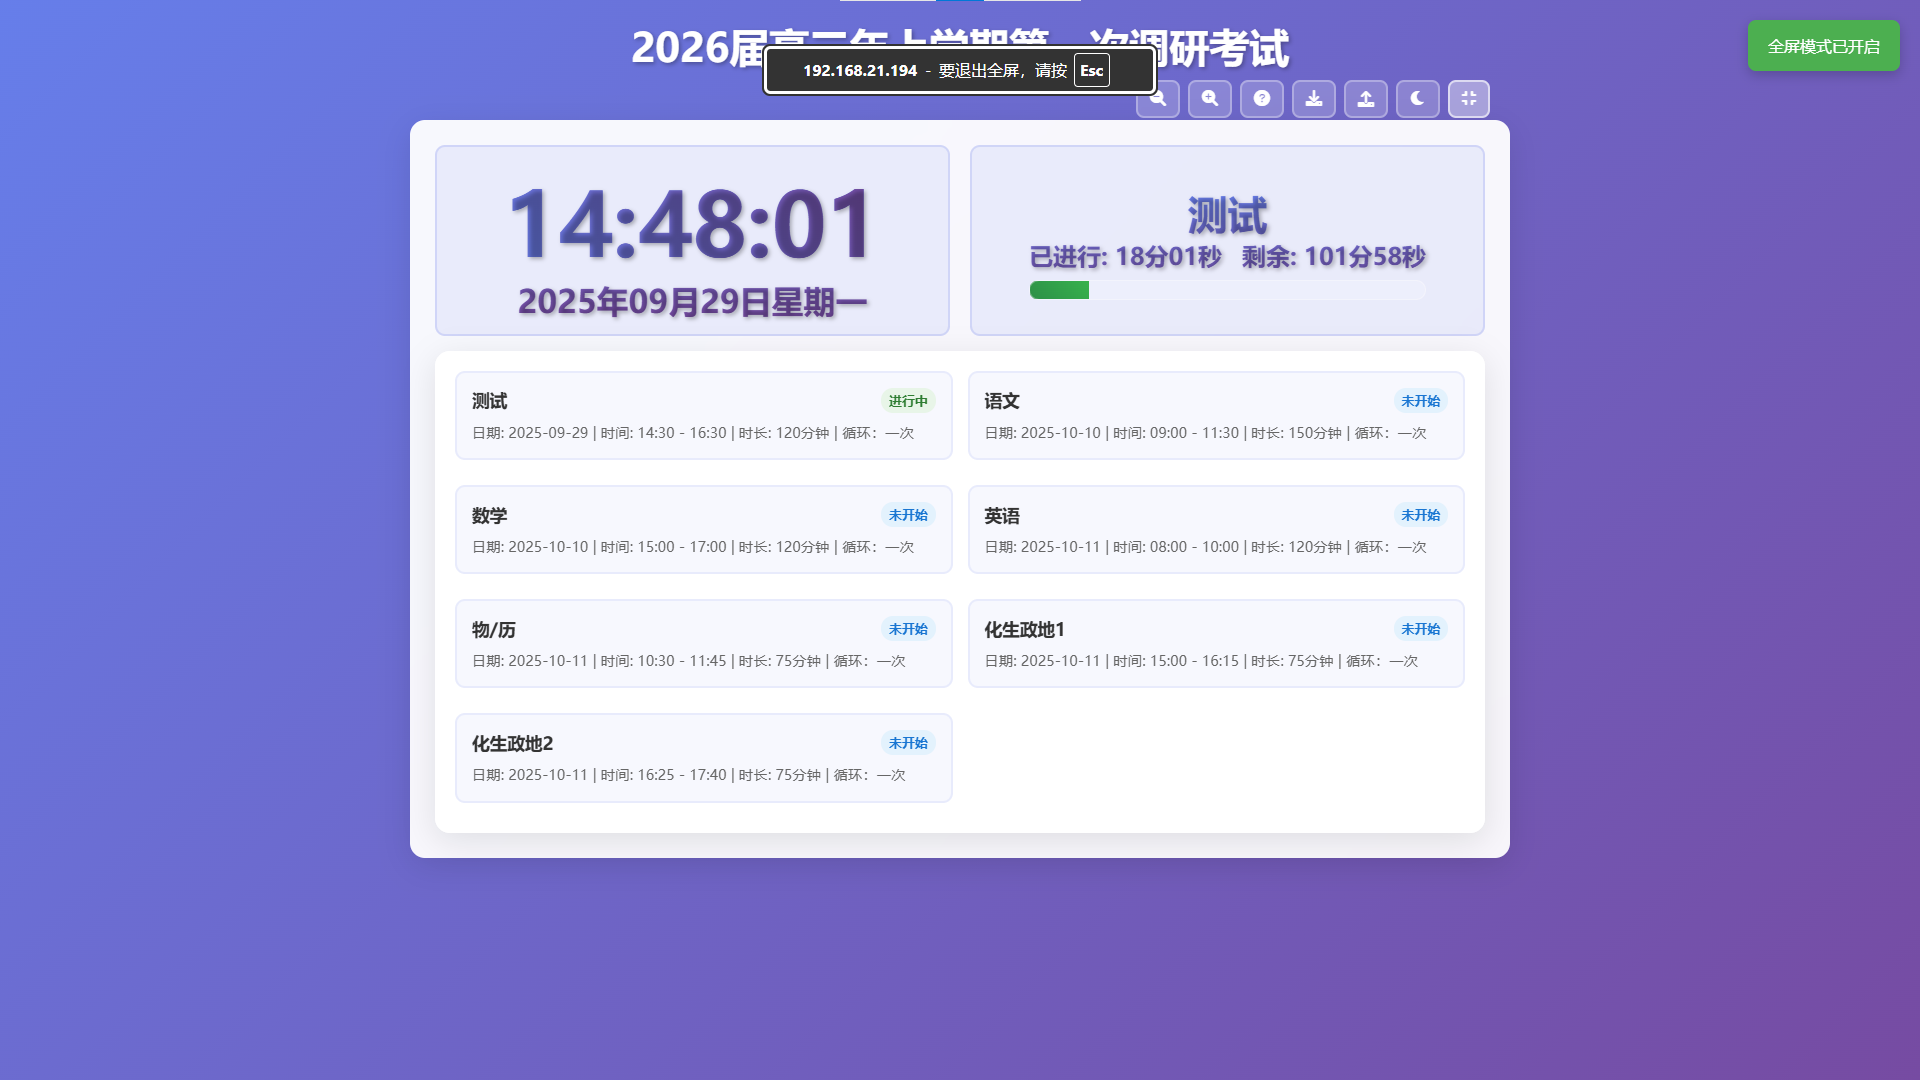The height and width of the screenshot is (1080, 1920).
Task: Click the download/import tray icon
Action: tap(1314, 99)
